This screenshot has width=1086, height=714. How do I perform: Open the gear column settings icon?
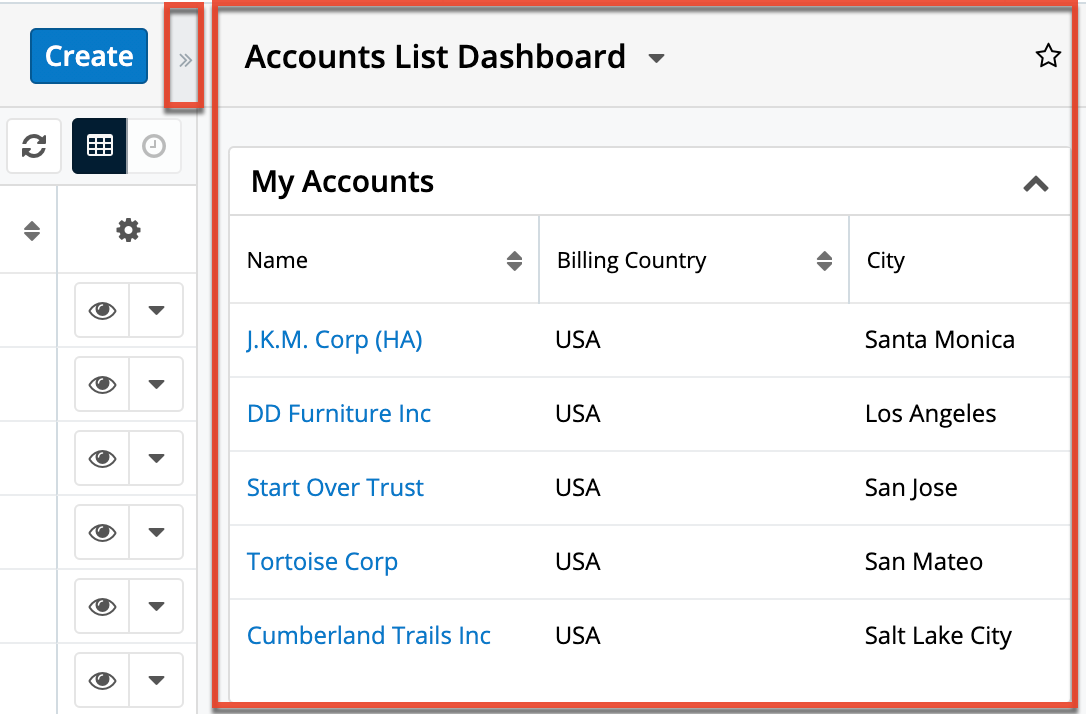coord(128,230)
